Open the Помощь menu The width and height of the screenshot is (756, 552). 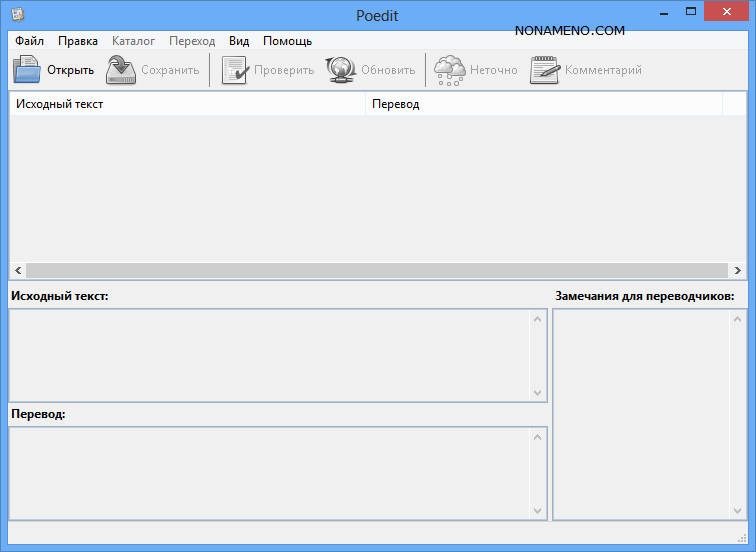tap(287, 41)
